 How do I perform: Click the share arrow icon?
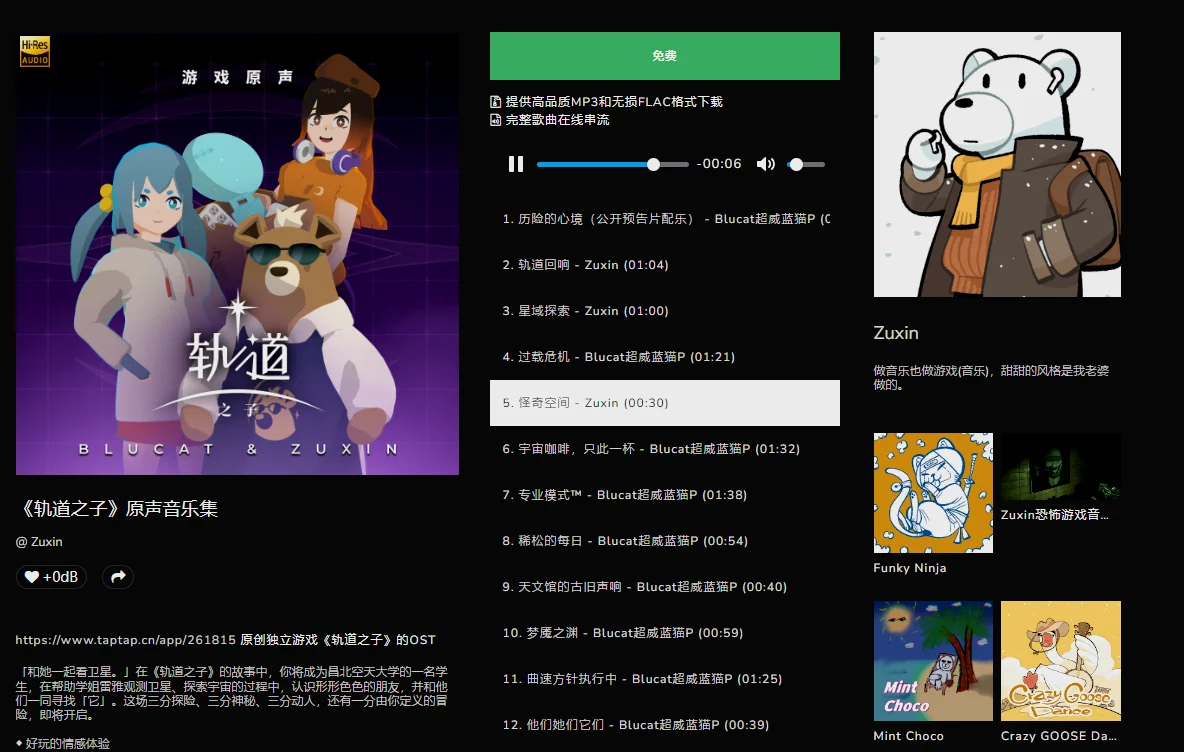117,577
